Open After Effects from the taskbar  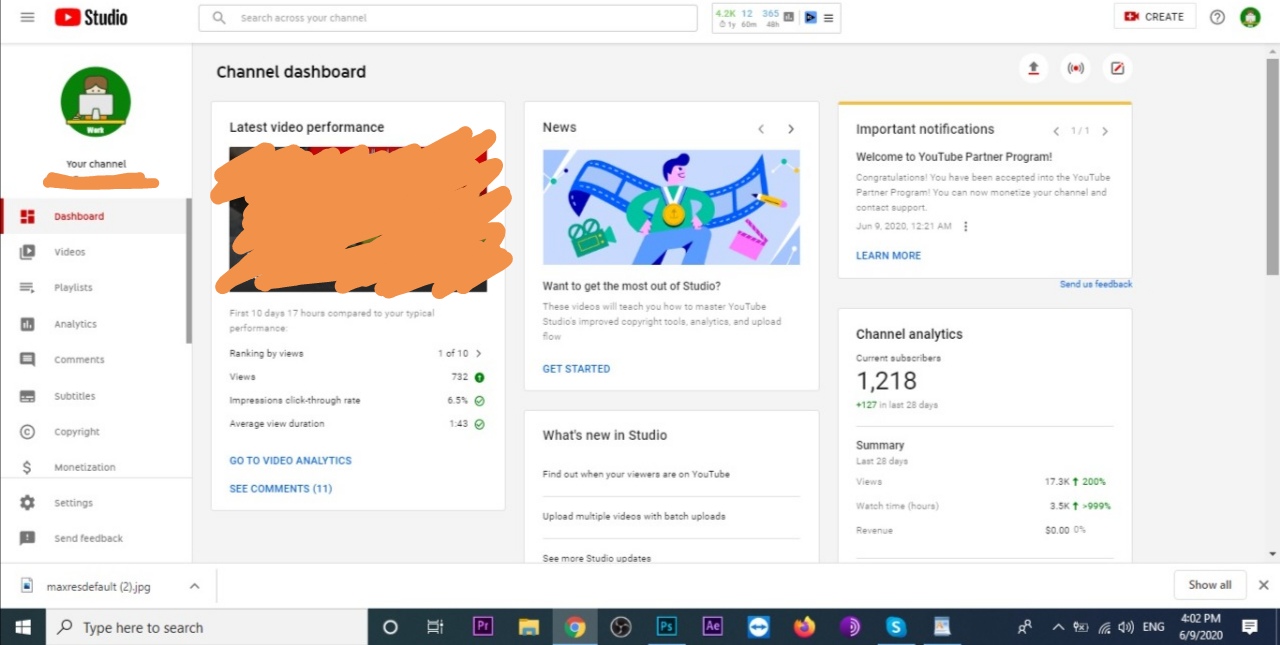coord(713,627)
